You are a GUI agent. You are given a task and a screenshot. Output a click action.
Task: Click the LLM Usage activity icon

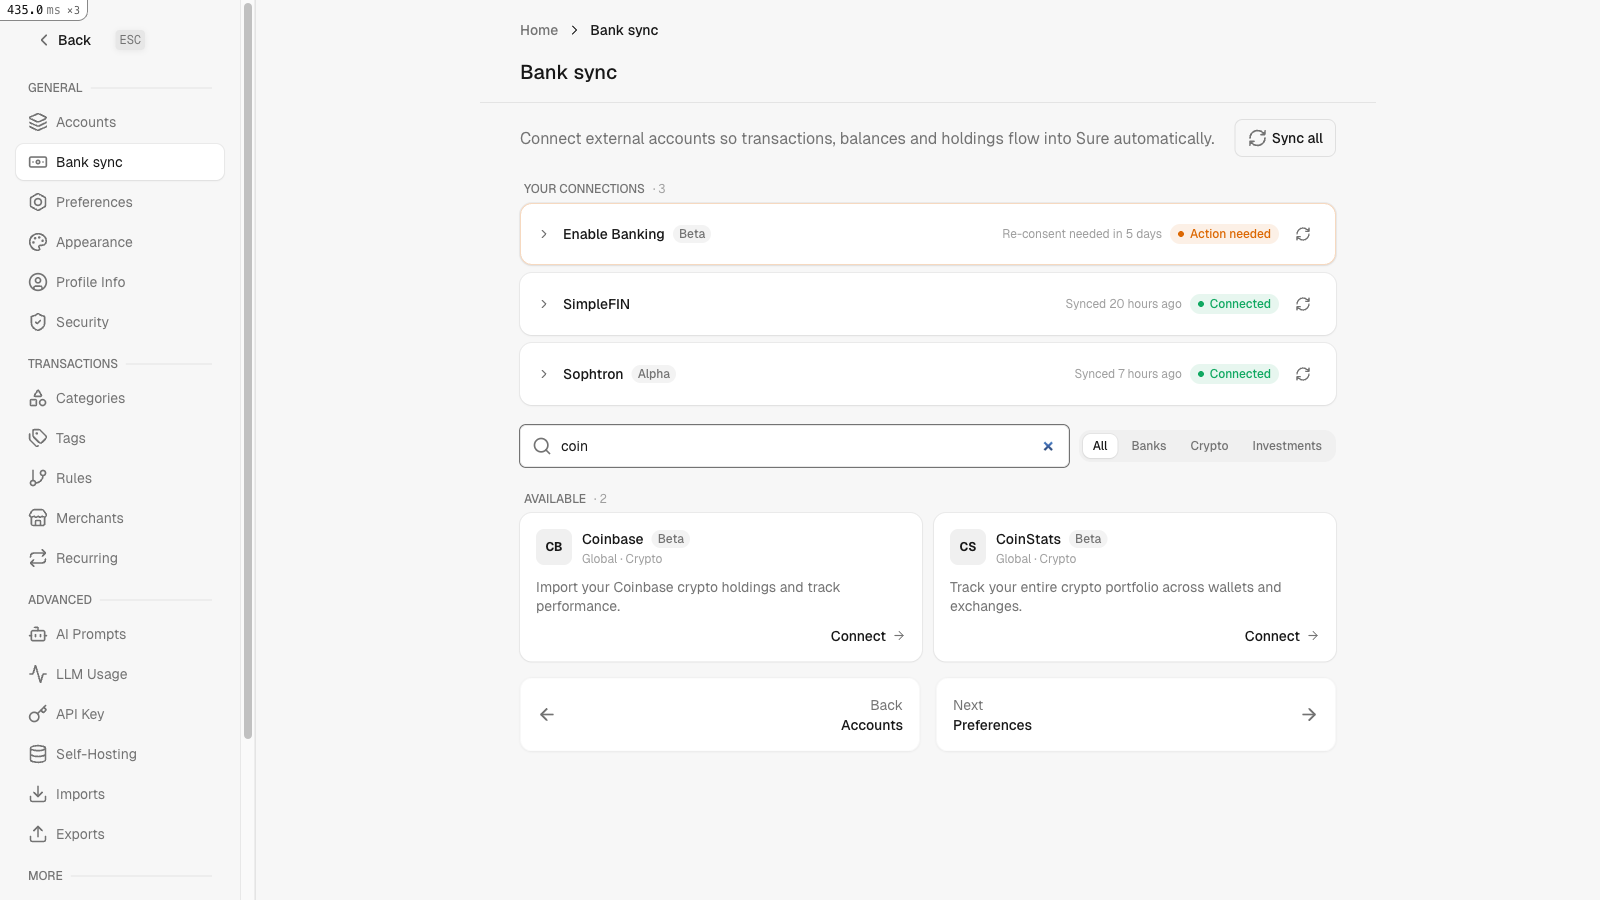pos(38,674)
